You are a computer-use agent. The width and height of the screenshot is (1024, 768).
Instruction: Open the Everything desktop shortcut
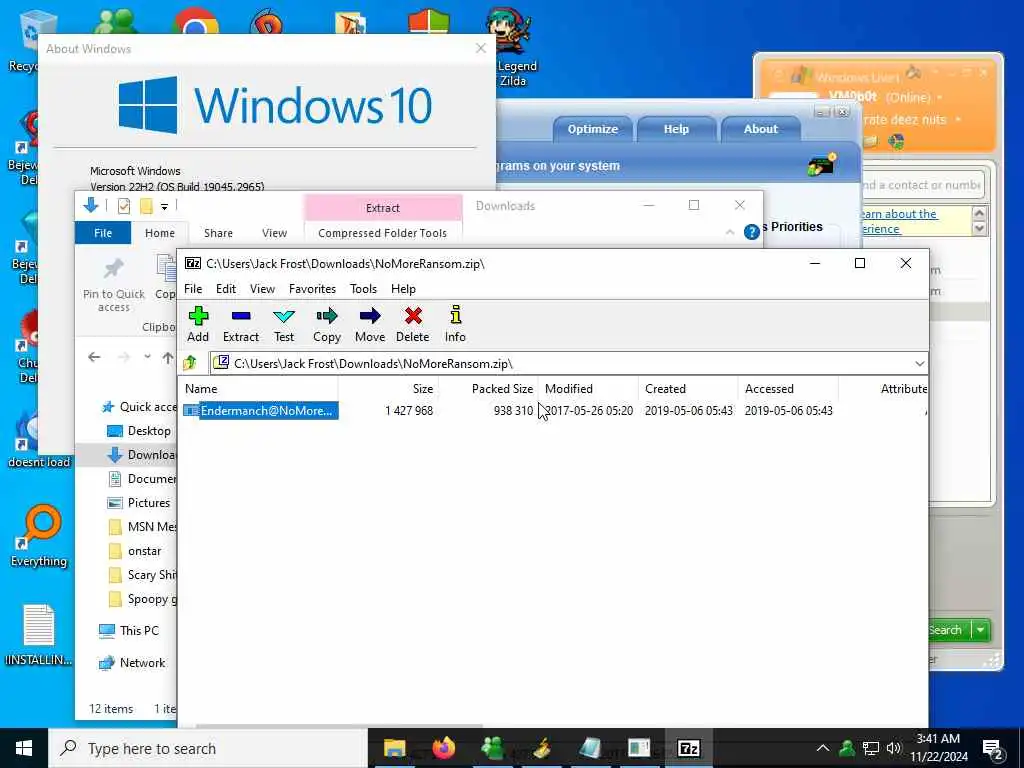pyautogui.click(x=39, y=536)
